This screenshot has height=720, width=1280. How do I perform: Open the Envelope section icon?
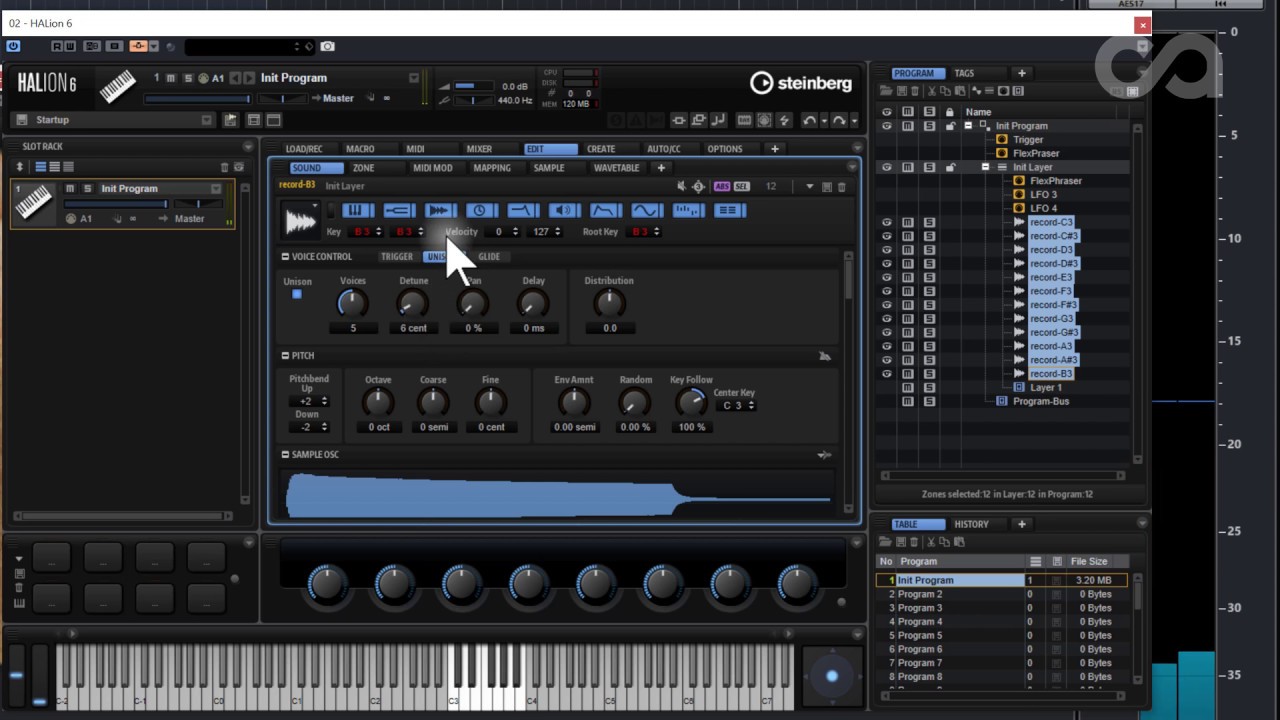[x=606, y=210]
